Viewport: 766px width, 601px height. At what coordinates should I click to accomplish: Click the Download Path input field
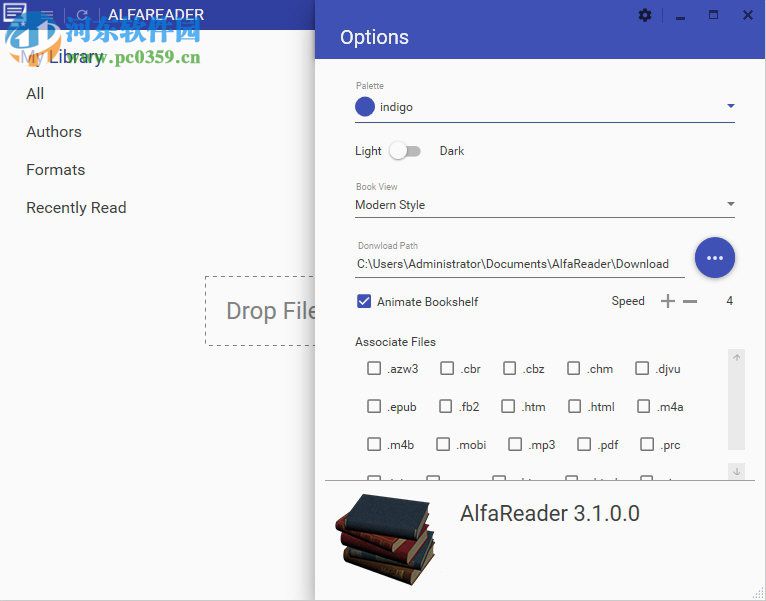click(x=519, y=264)
